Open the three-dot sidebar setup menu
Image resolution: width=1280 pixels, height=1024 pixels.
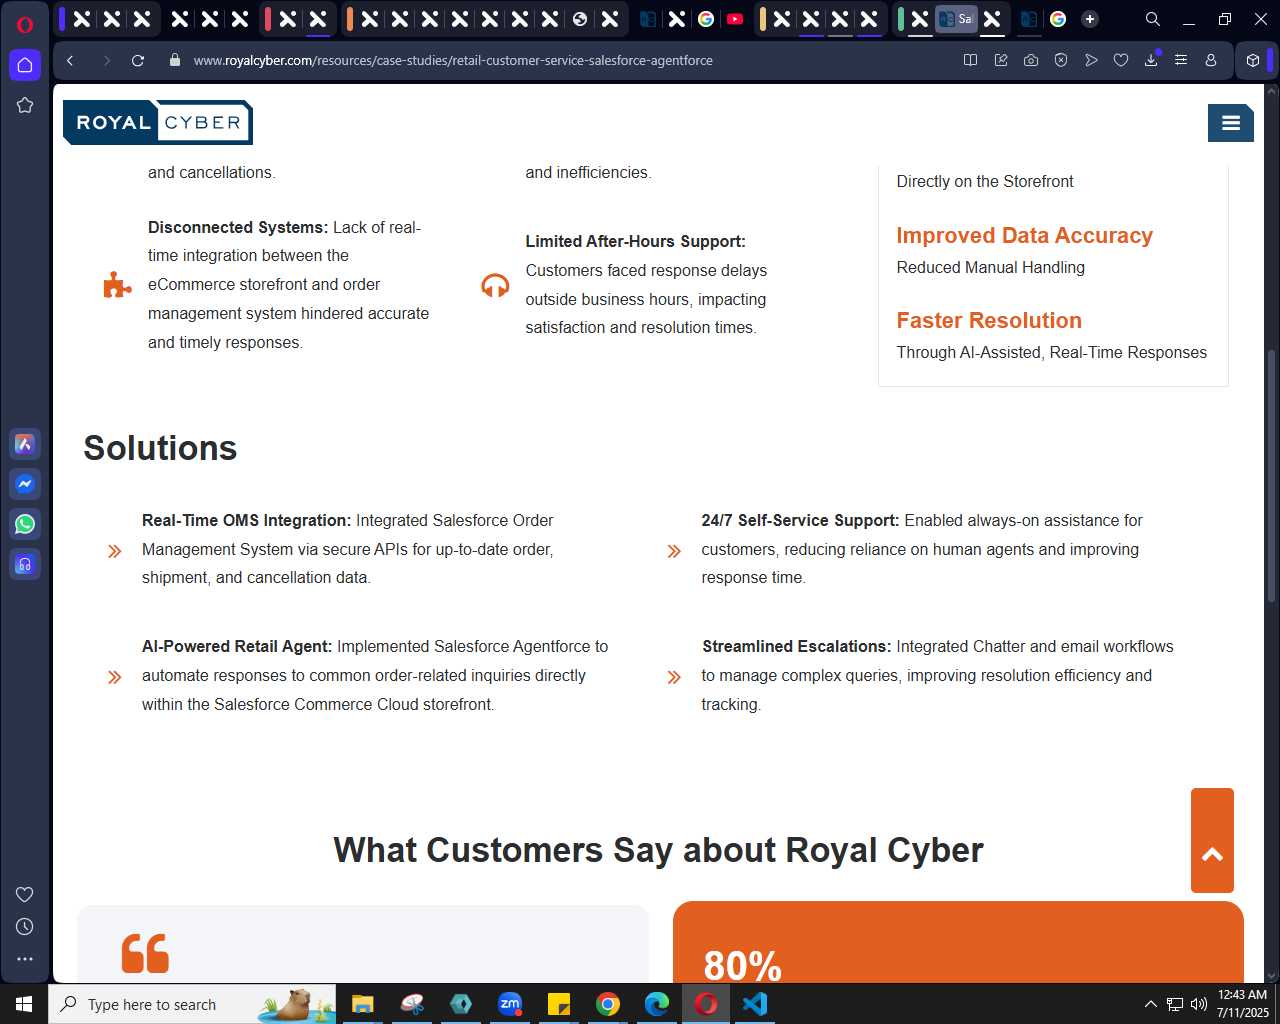25,959
